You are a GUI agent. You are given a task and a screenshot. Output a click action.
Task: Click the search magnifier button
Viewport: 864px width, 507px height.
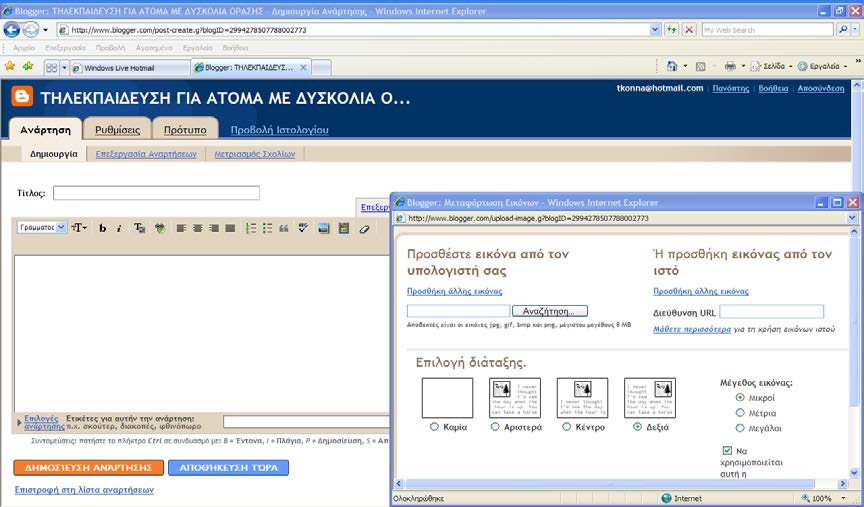(x=843, y=30)
